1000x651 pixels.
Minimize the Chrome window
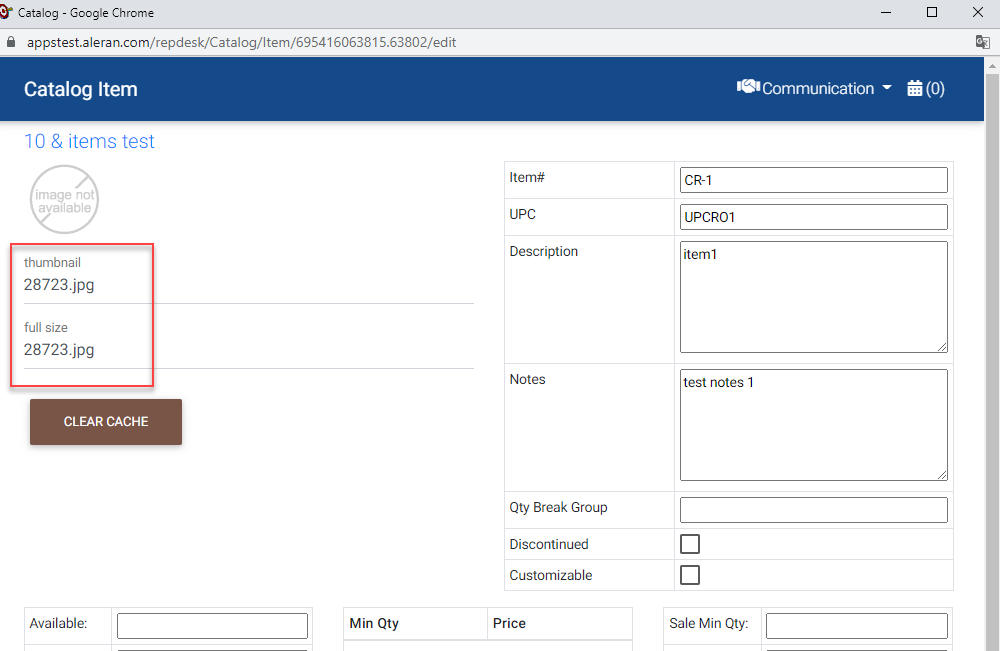click(x=886, y=12)
